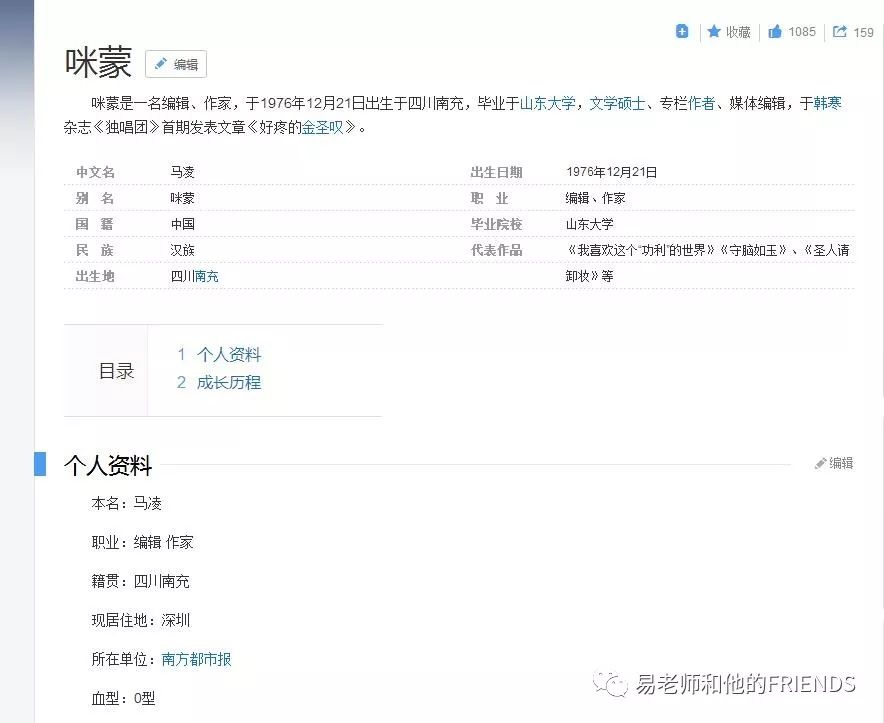Open 韩寒 link
The image size is (884, 723).
(x=827, y=103)
